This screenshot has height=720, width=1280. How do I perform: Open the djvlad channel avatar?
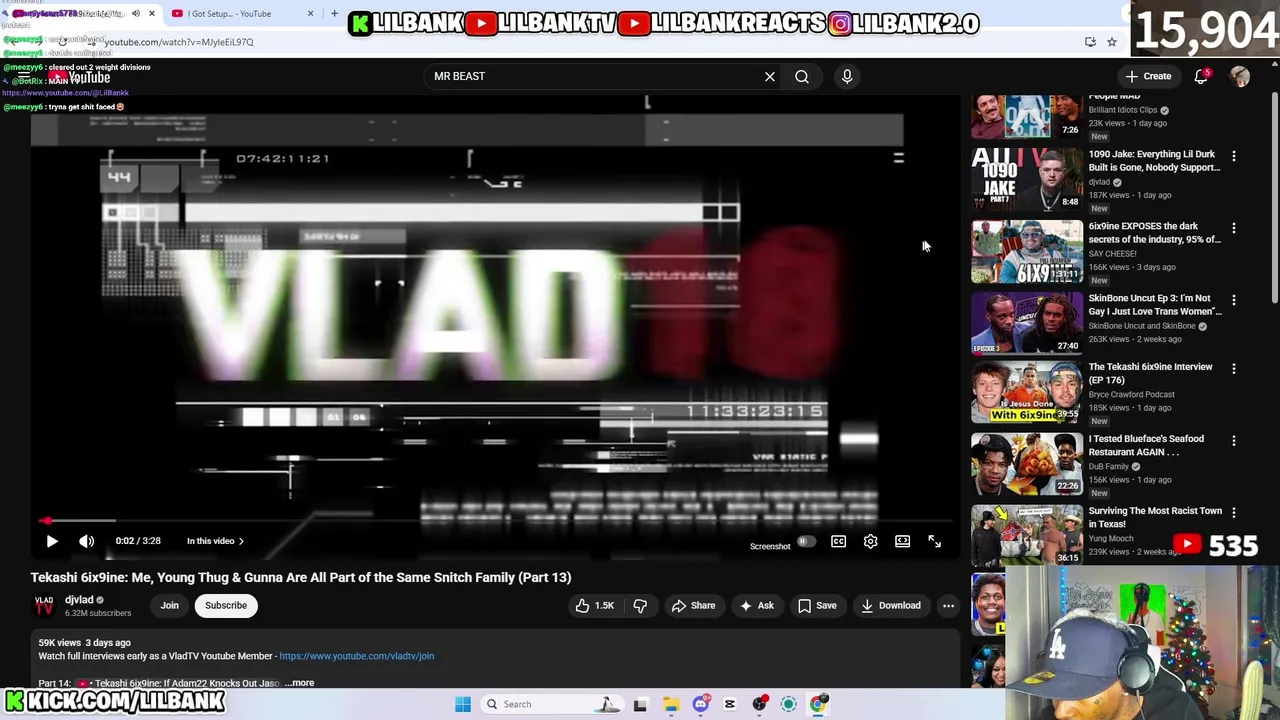tap(44, 605)
